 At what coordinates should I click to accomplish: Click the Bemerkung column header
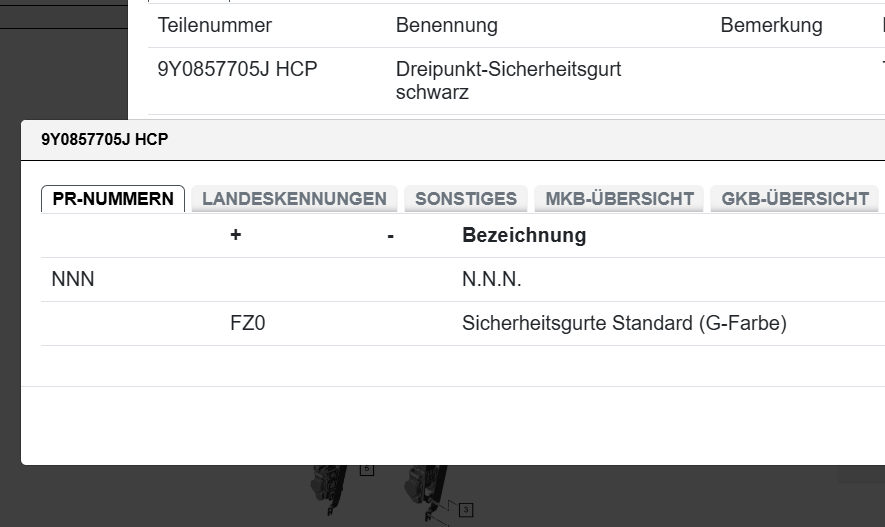(771, 26)
